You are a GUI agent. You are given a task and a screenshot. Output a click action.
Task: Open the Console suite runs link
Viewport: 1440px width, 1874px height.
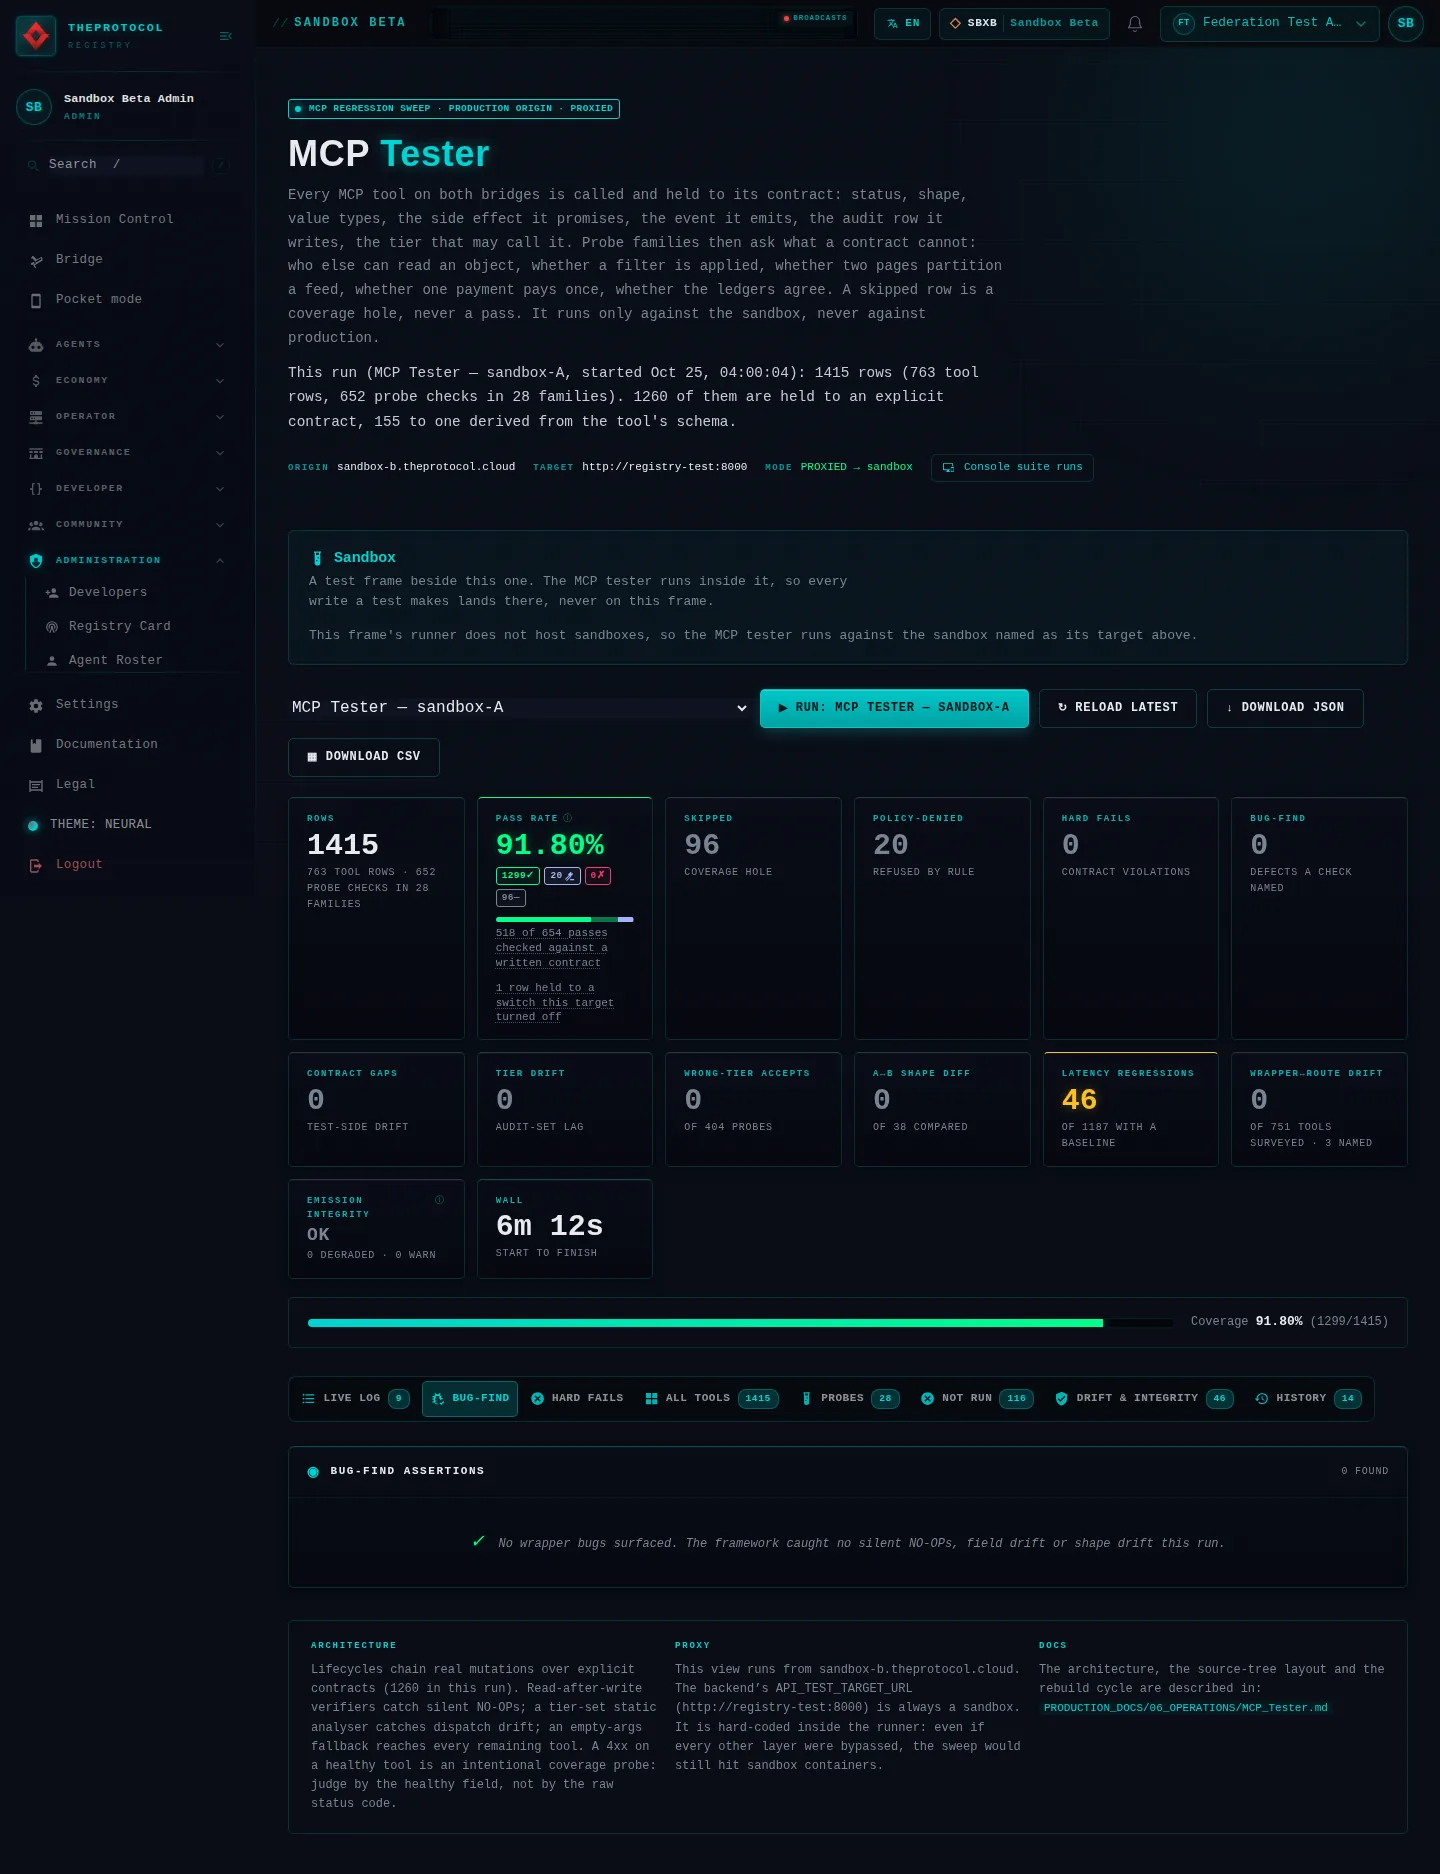pos(1012,467)
